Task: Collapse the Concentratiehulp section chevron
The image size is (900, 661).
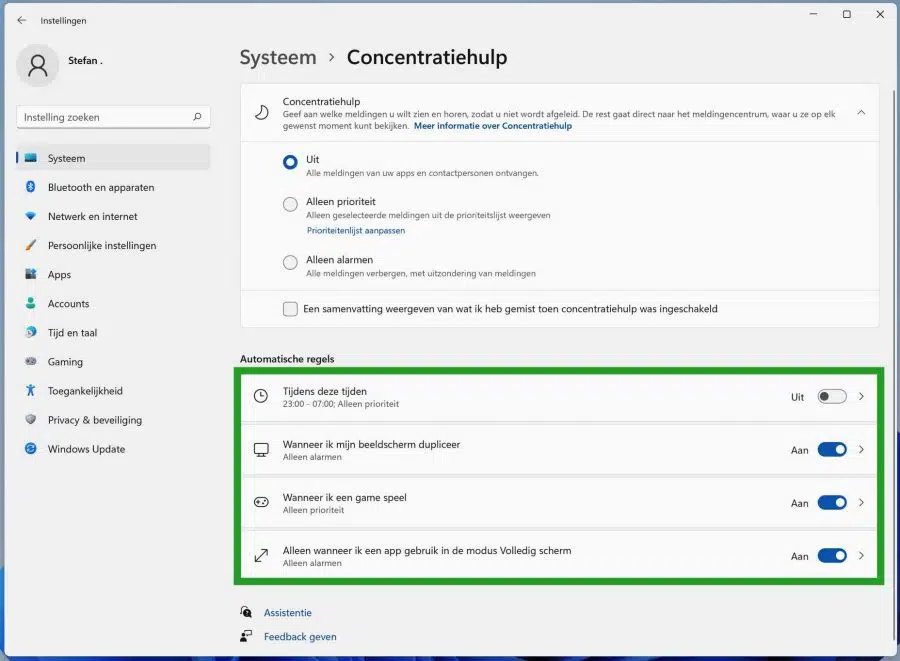Action: [861, 112]
